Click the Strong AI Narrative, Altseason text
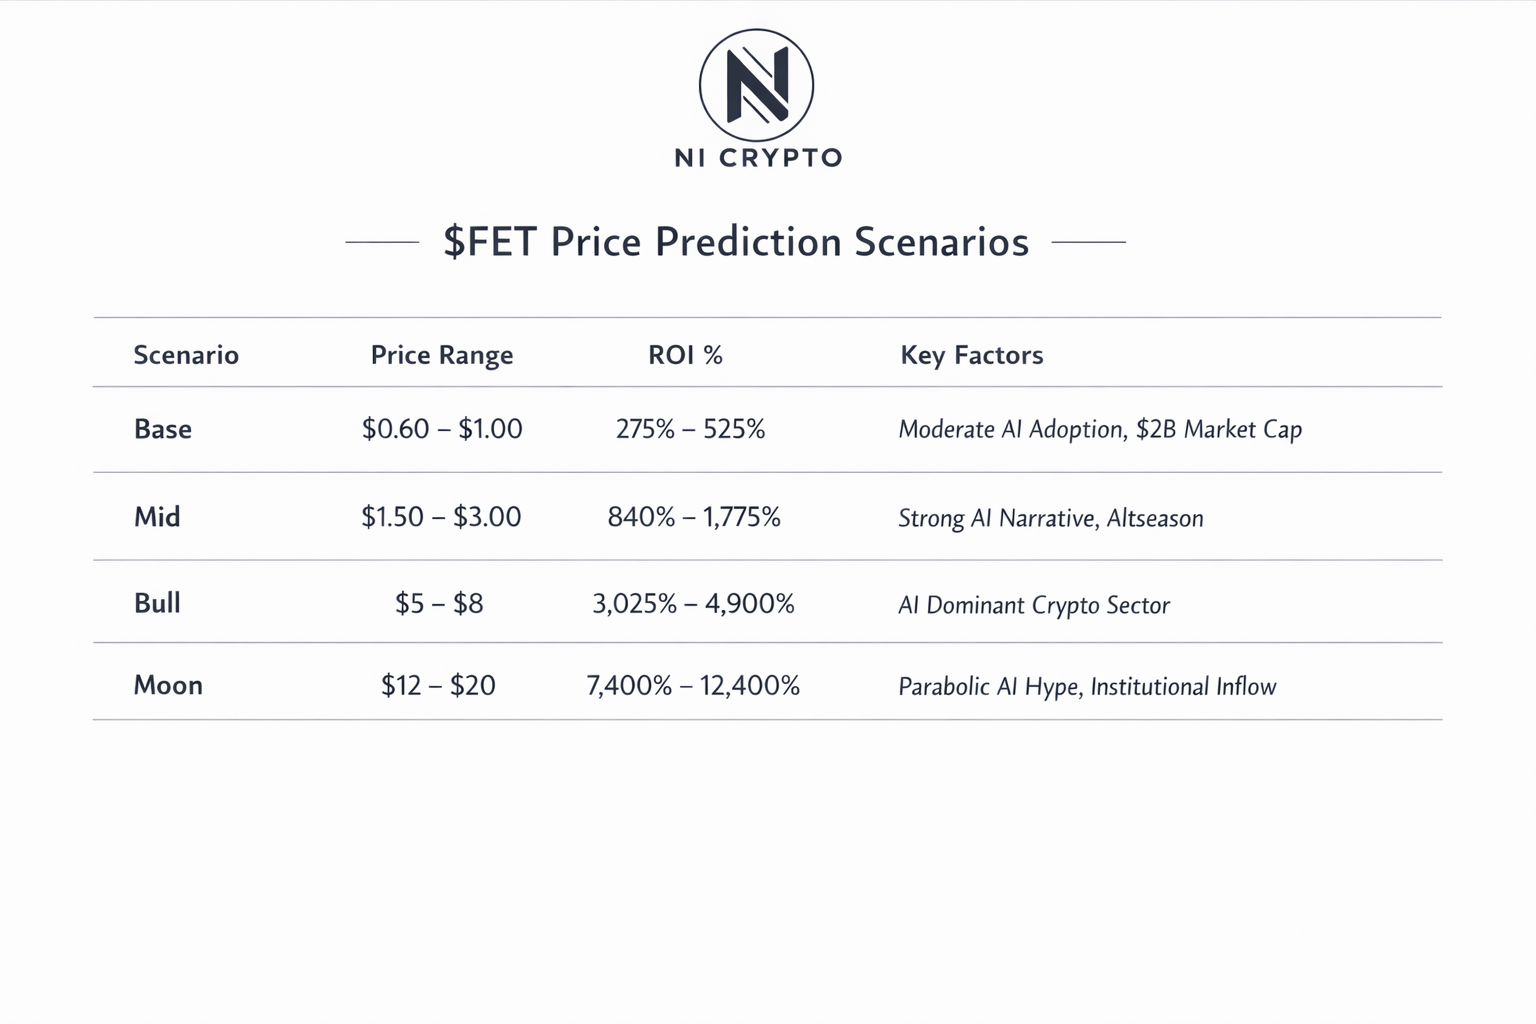 [1051, 518]
